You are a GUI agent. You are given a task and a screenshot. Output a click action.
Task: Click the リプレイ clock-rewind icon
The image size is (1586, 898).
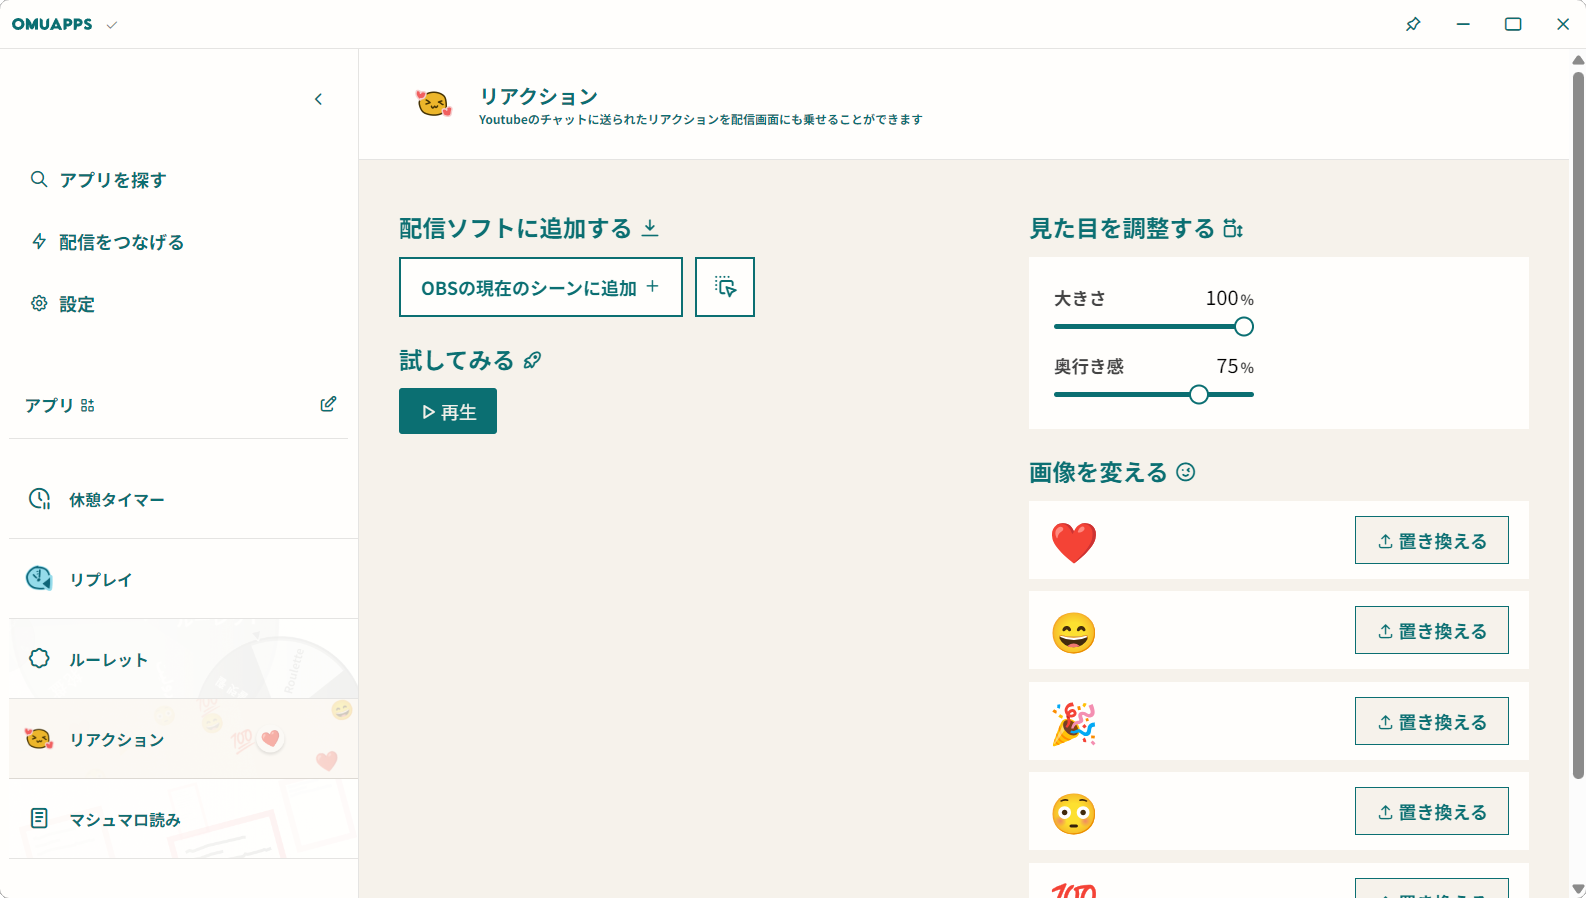[x=39, y=578]
